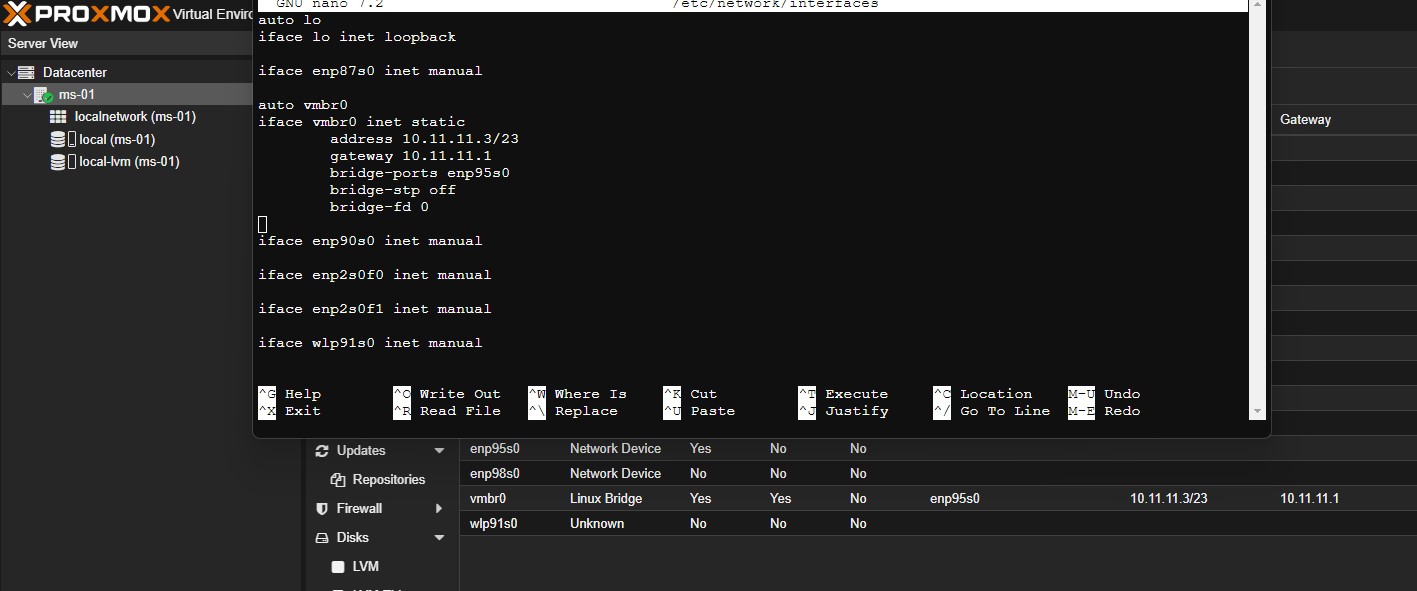
Task: Click the Proxmox logo icon
Action: [x=19, y=14]
